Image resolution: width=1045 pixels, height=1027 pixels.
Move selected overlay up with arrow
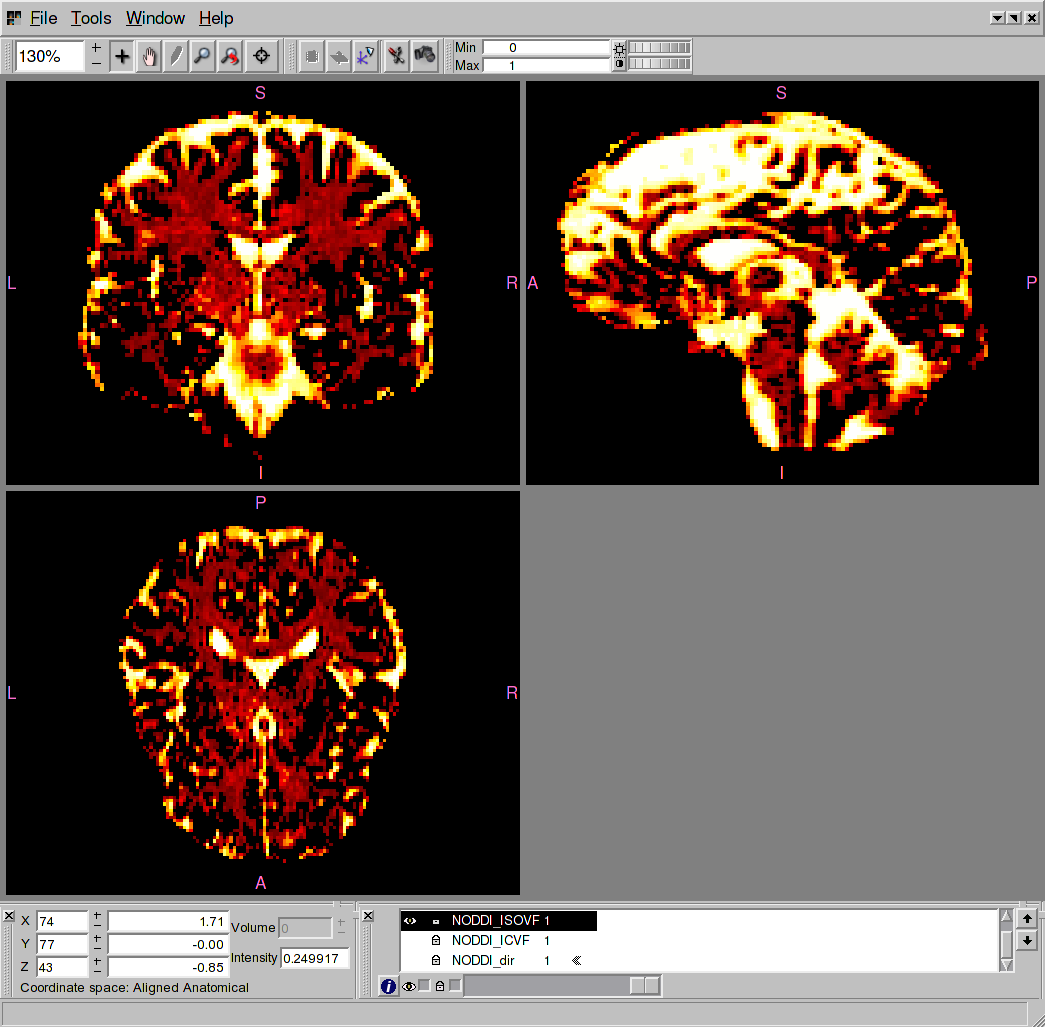click(x=1026, y=918)
